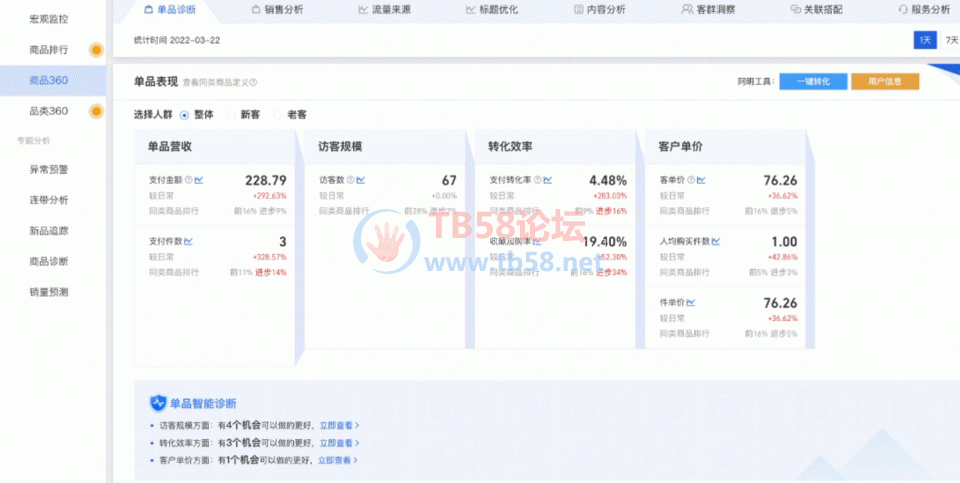
Task: Select the 7天 time range button
Action: [951, 40]
